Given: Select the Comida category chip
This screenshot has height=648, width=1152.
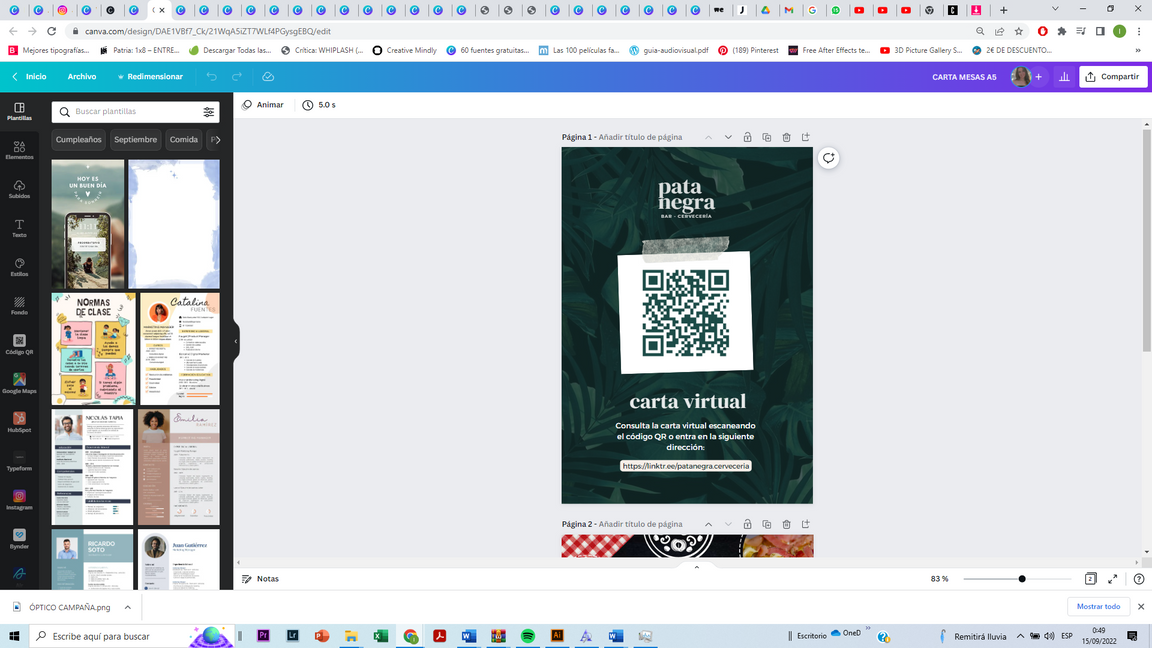Looking at the screenshot, I should pos(184,140).
